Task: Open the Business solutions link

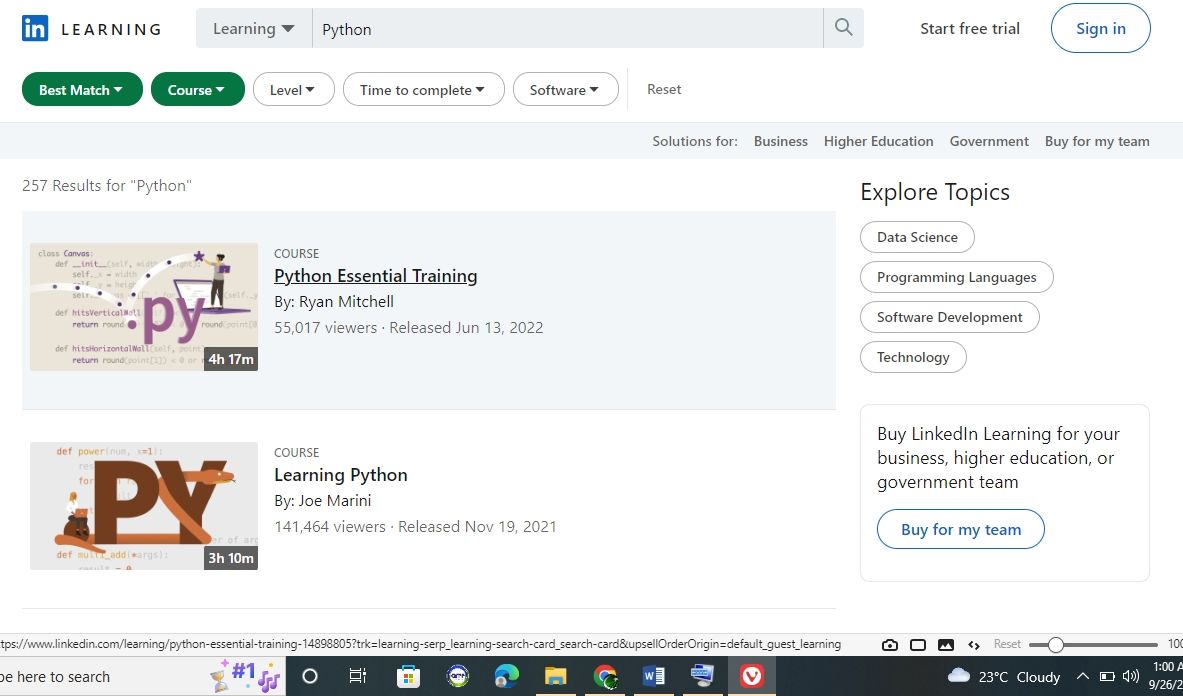Action: click(x=780, y=141)
